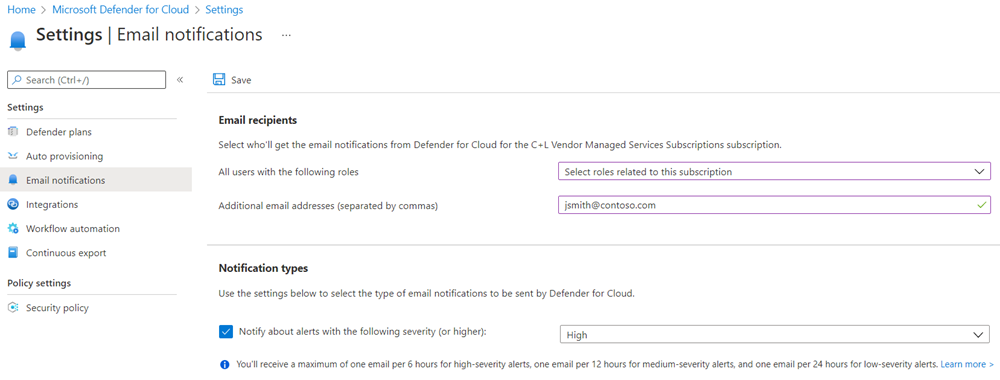The width and height of the screenshot is (1000, 380).
Task: Open Workflow automation page
Action: click(x=73, y=229)
